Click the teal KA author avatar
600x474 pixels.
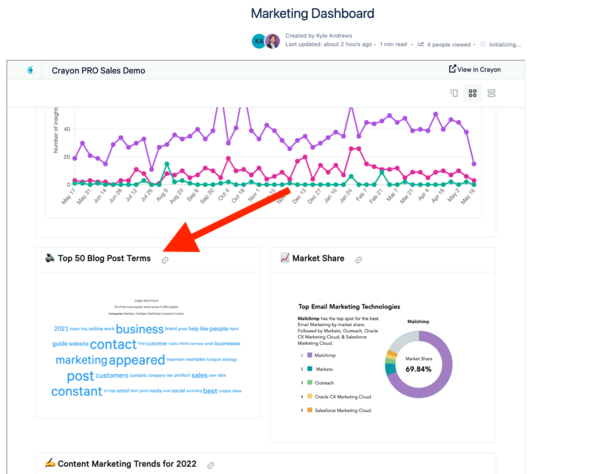pos(259,41)
